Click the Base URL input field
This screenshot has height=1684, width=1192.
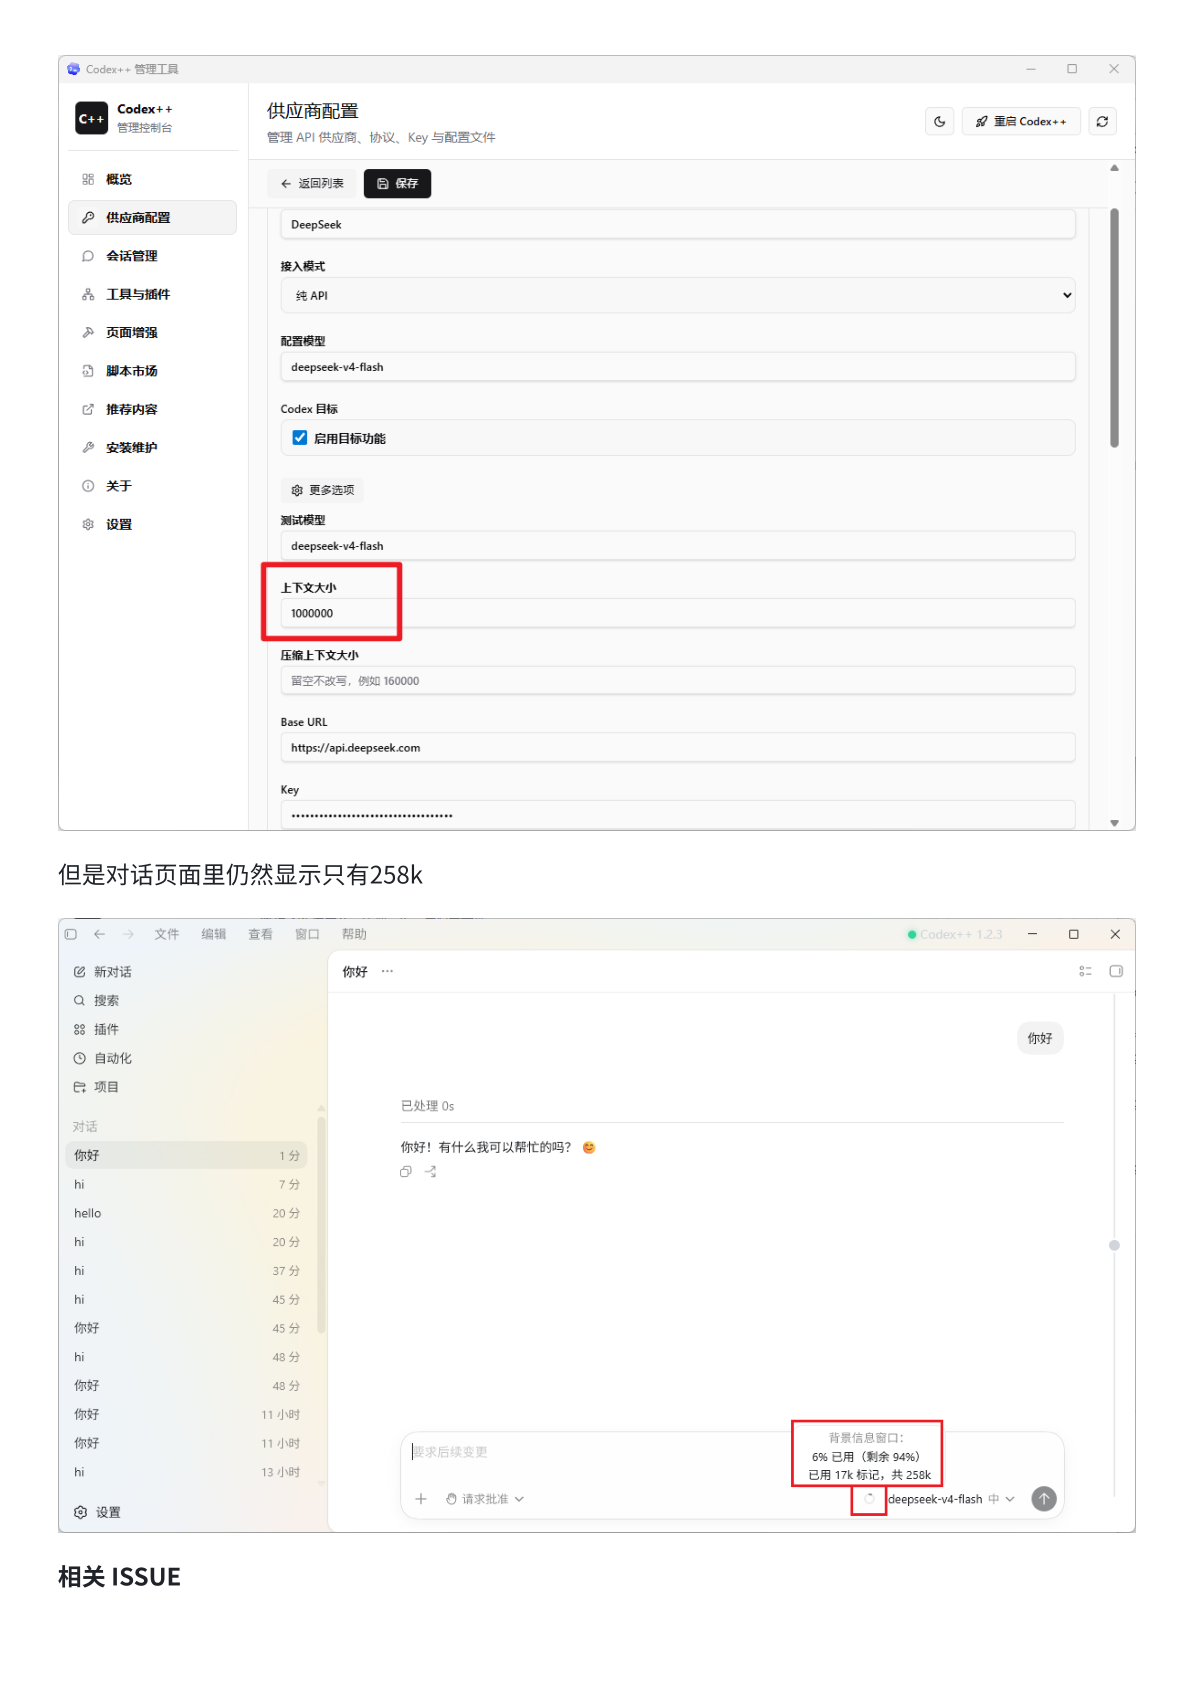(678, 748)
